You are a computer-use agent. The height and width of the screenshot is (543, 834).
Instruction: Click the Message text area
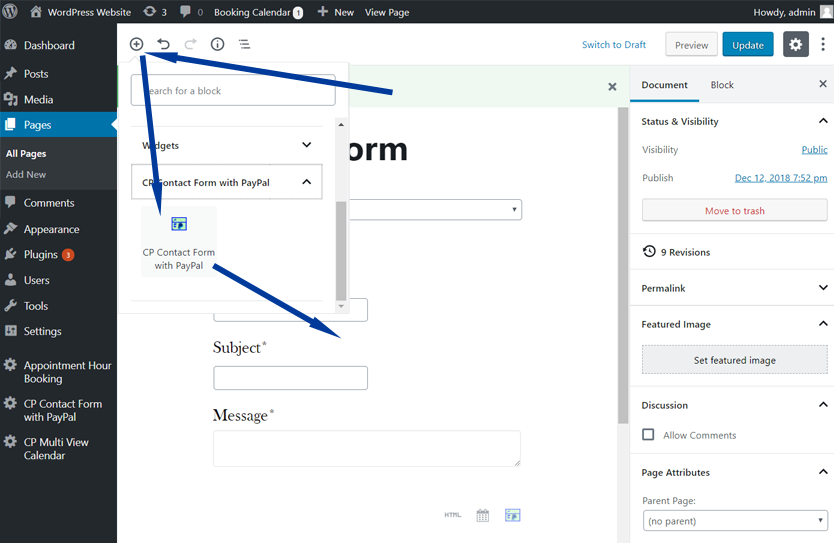click(367, 448)
